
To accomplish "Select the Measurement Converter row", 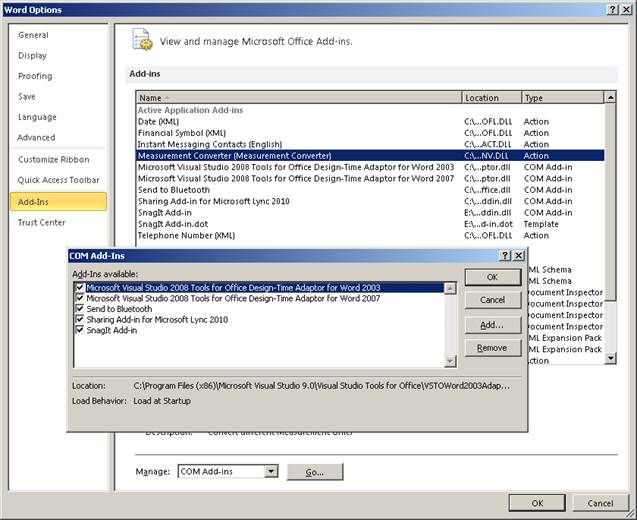I will [x=370, y=156].
